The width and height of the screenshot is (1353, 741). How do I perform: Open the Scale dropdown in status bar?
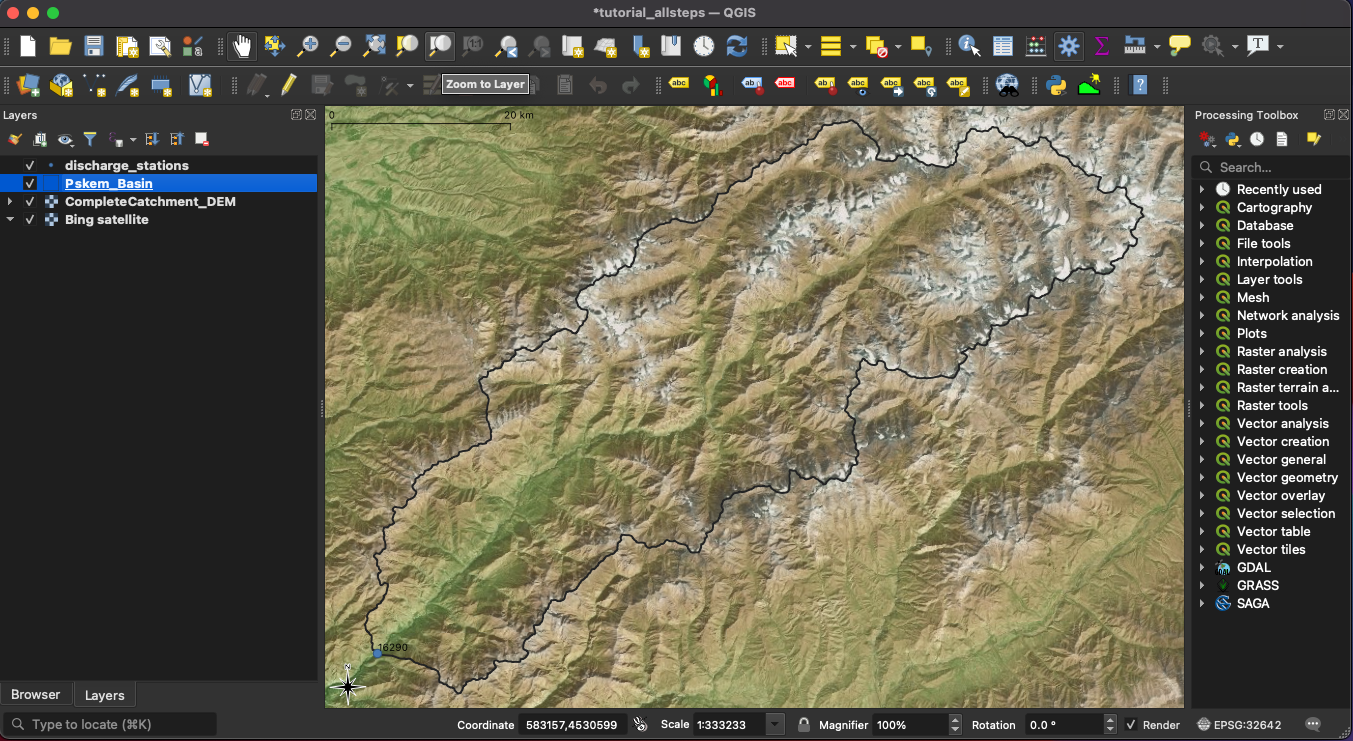(775, 724)
